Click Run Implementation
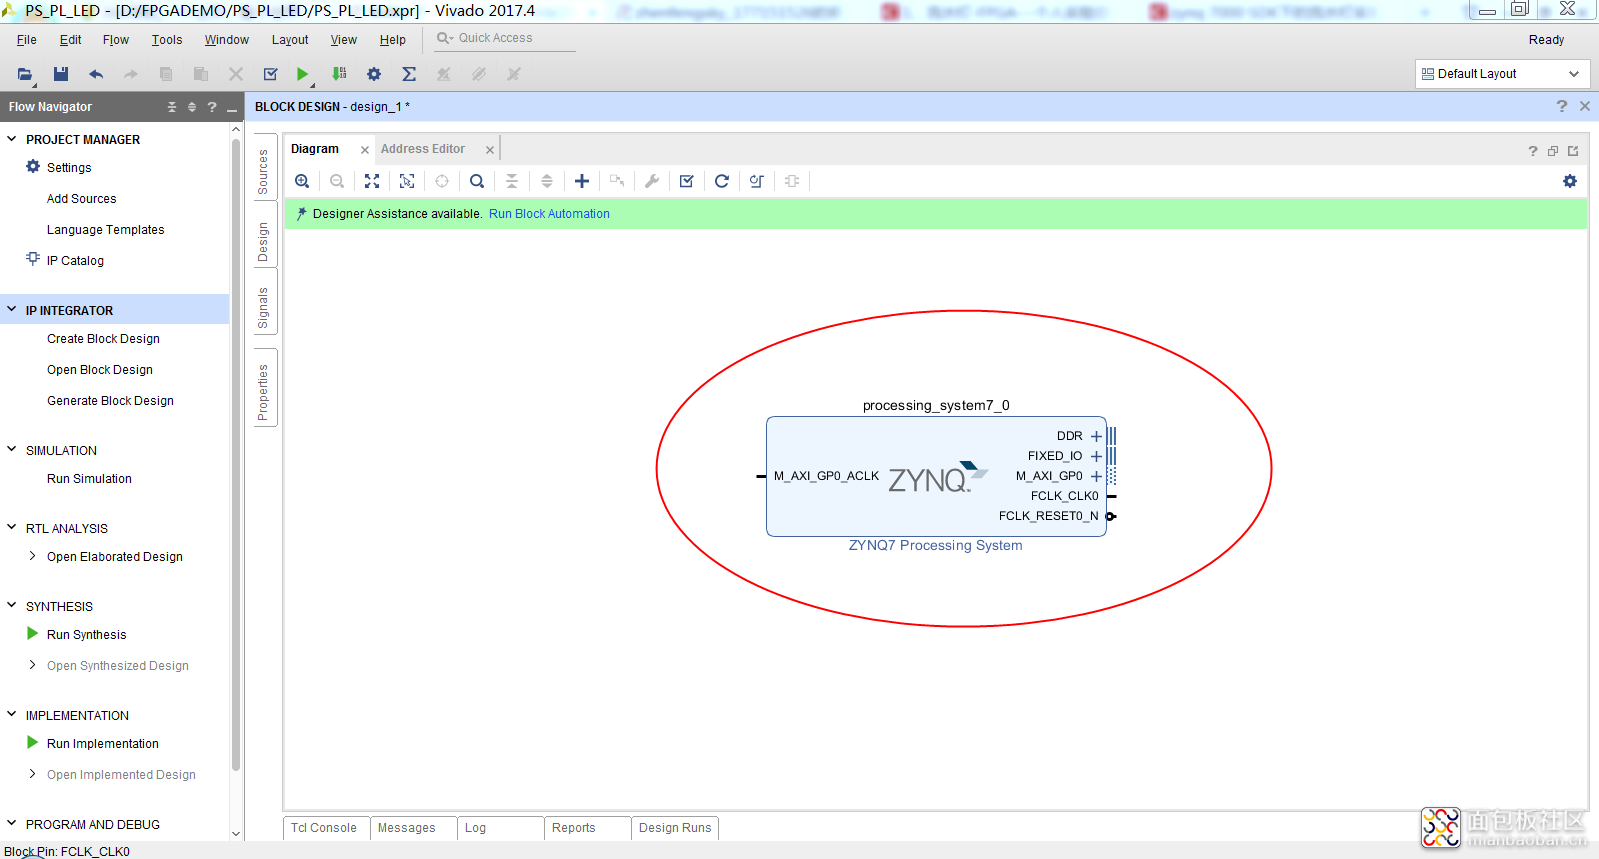1599x859 pixels. pyautogui.click(x=102, y=744)
